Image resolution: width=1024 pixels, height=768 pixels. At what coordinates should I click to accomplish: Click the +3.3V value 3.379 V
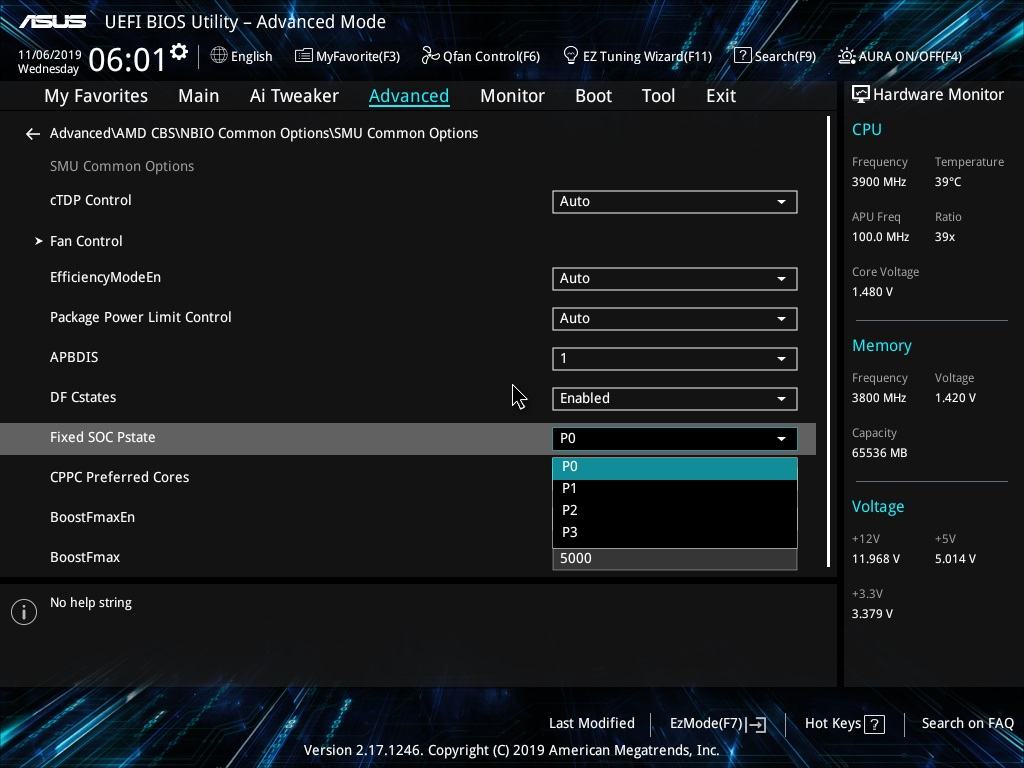click(x=872, y=614)
